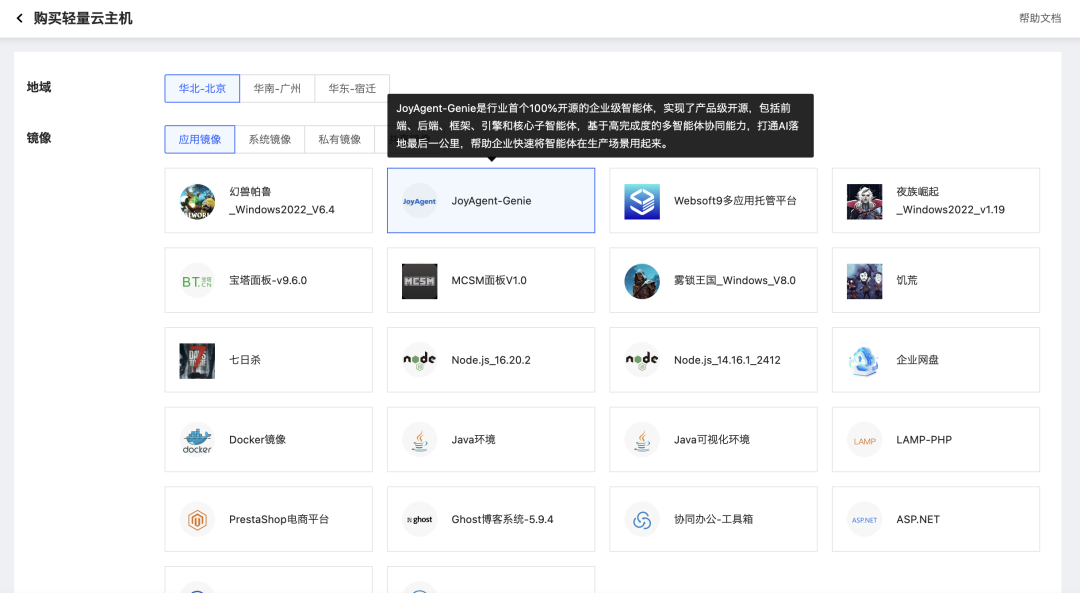Click the Java环境 coffee cup icon
This screenshot has height=593, width=1080.
(419, 440)
